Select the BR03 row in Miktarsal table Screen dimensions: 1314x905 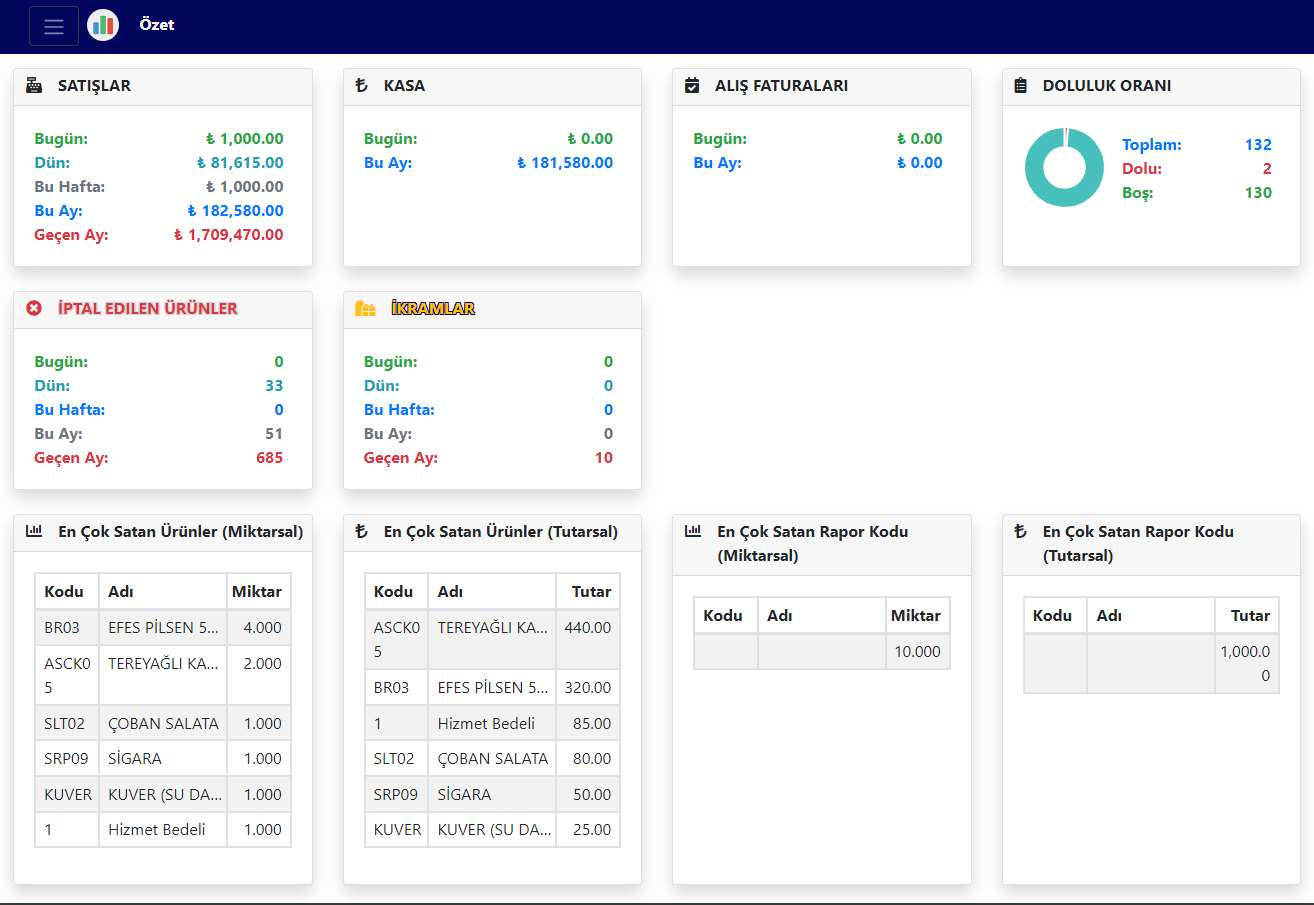coord(163,628)
